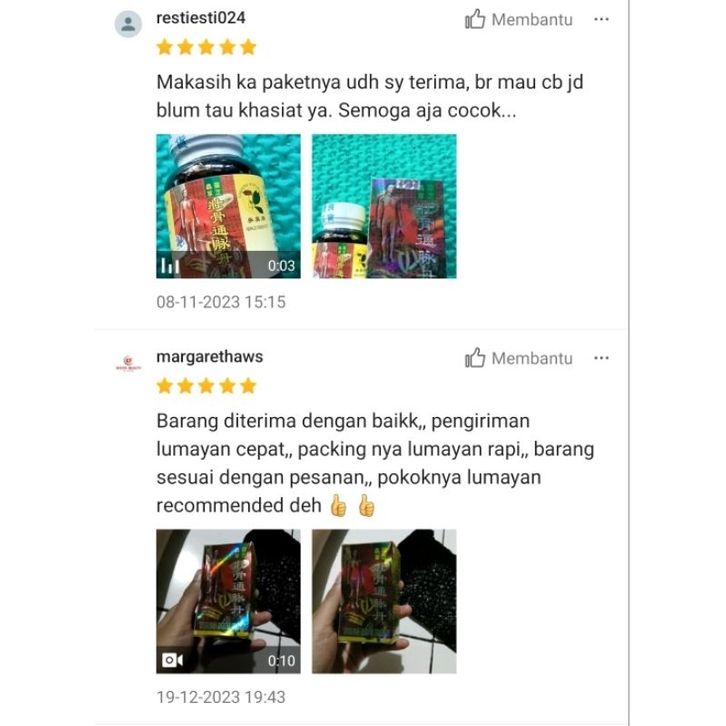Image resolution: width=726 pixels, height=726 pixels.
Task: Click Membantu label on margarethaws' review
Action: pos(532,359)
